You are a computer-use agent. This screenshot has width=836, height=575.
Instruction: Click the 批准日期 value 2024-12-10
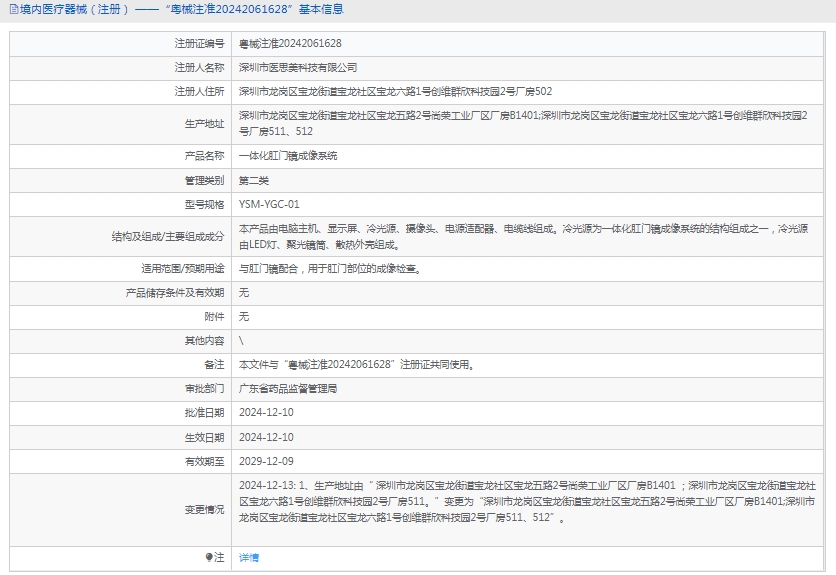266,413
